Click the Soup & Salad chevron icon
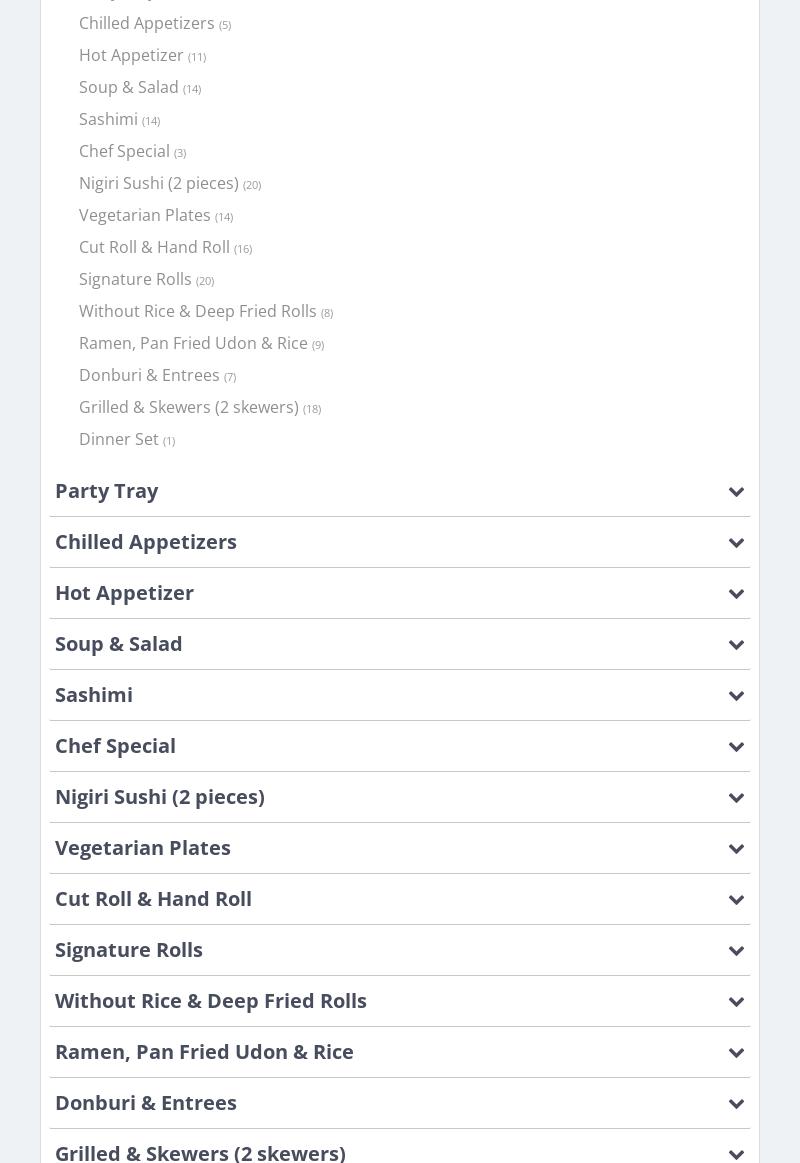The image size is (800, 1163). pos(736,645)
